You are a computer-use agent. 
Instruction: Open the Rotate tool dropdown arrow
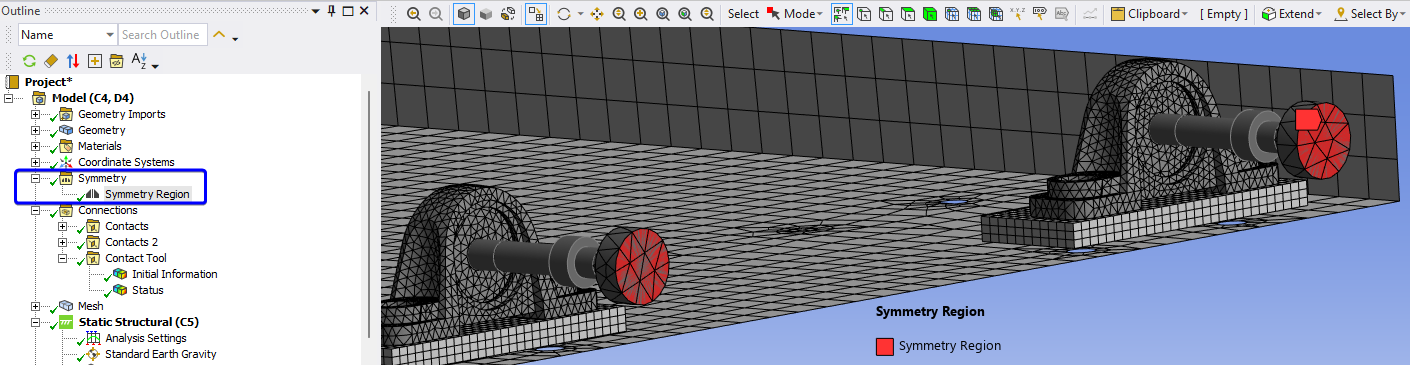coord(580,15)
